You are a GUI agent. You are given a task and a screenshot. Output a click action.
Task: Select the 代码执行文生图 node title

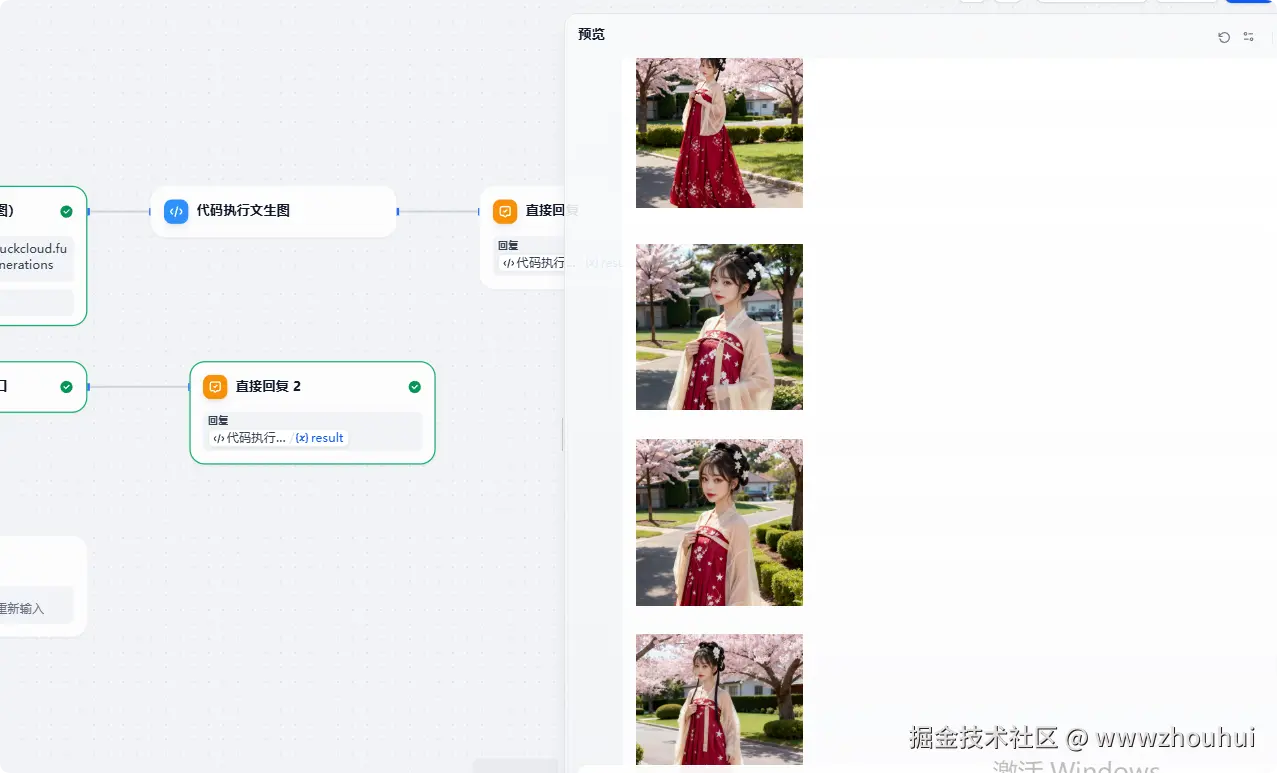(243, 211)
